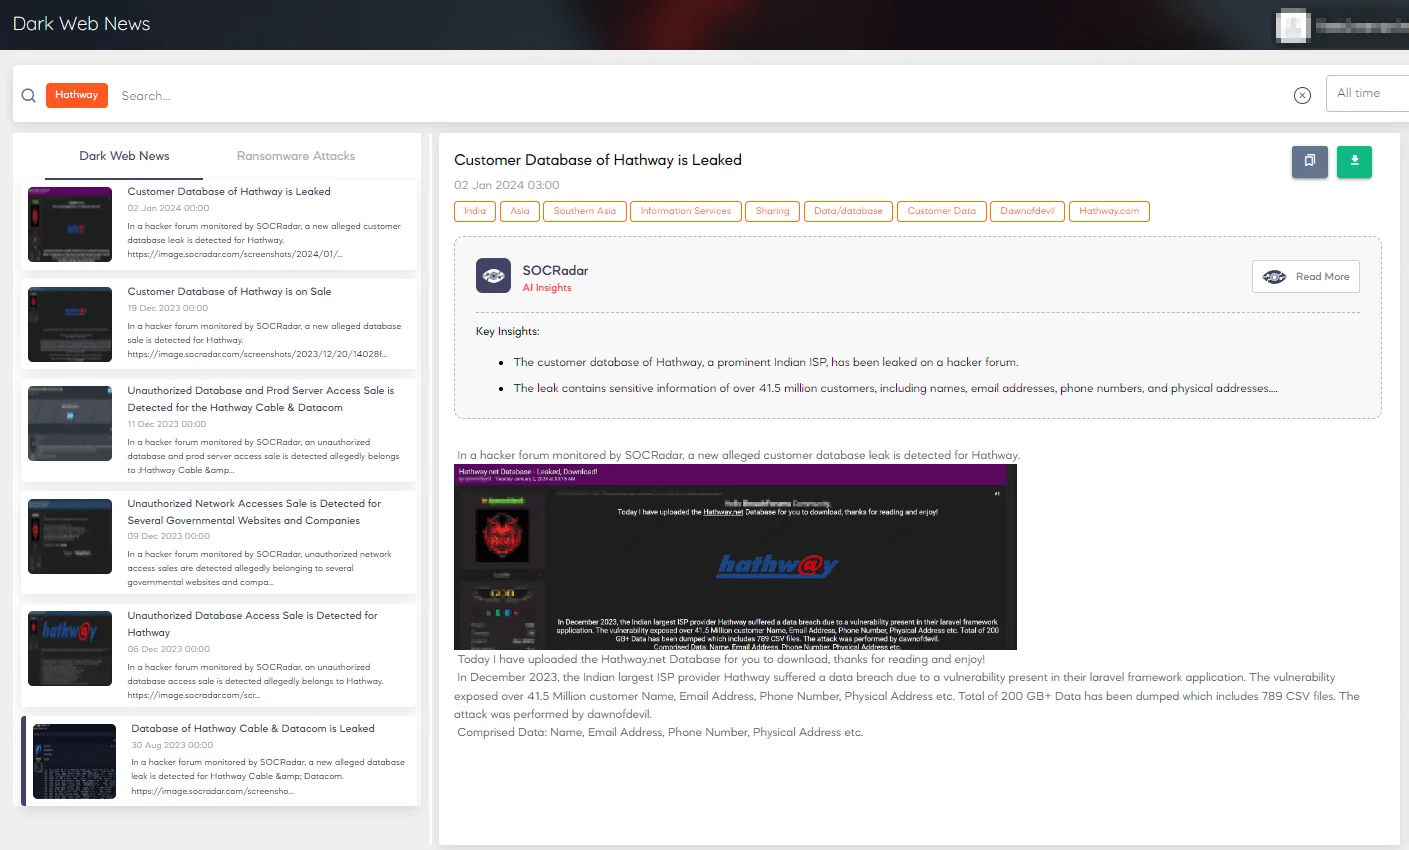Click the blurred user avatar icon
This screenshot has height=850, width=1409.
coord(1293,26)
